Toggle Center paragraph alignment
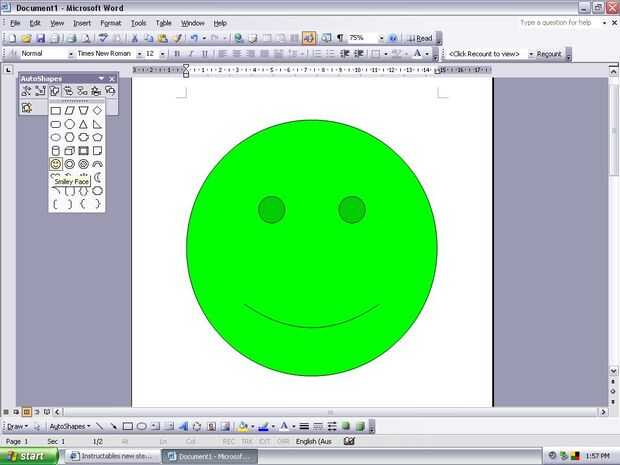Screen dimensions: 620x465 pyautogui.click(x=236, y=53)
